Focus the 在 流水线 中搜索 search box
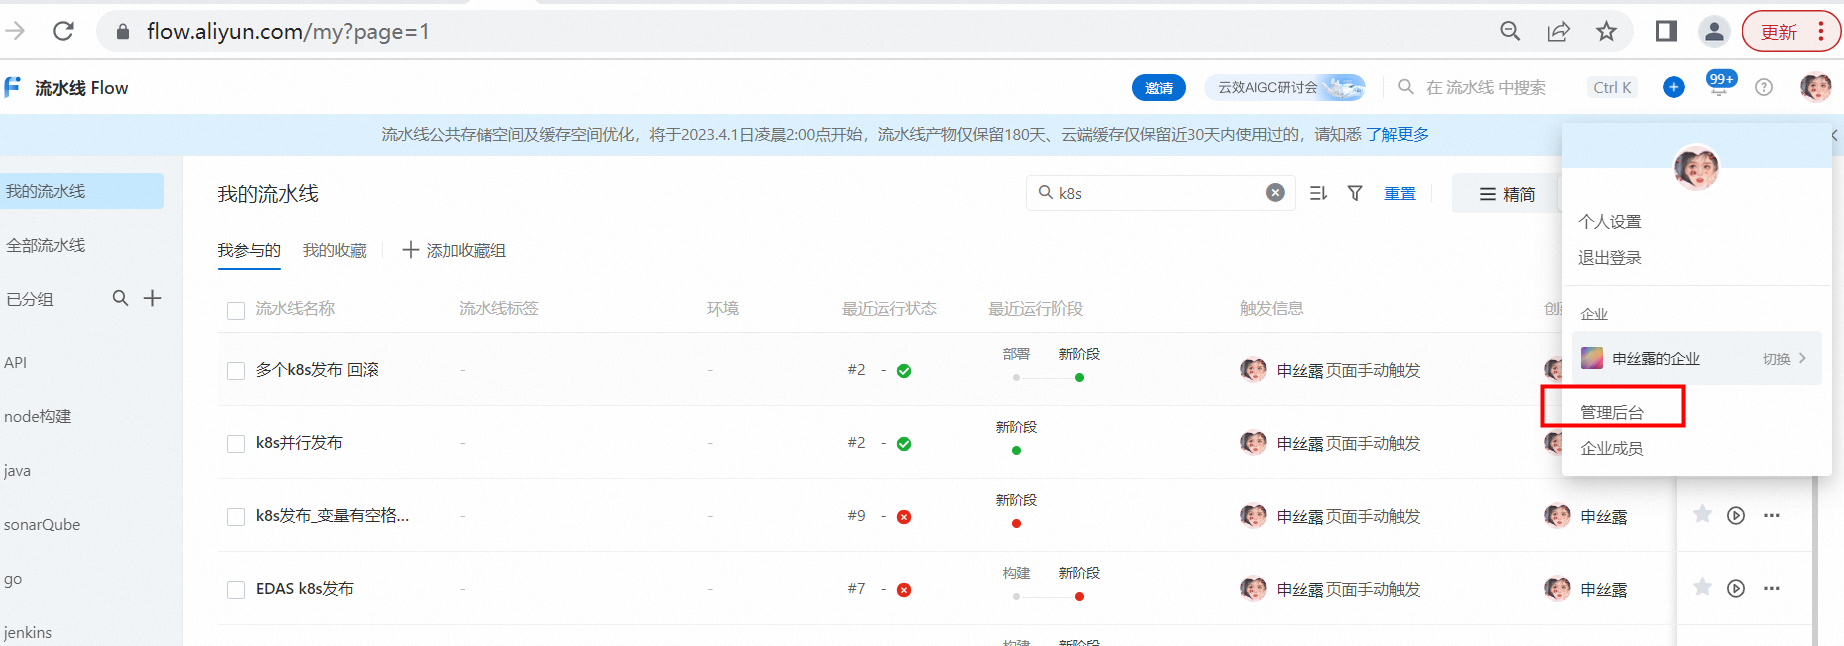The width and height of the screenshot is (1844, 646). (1485, 88)
